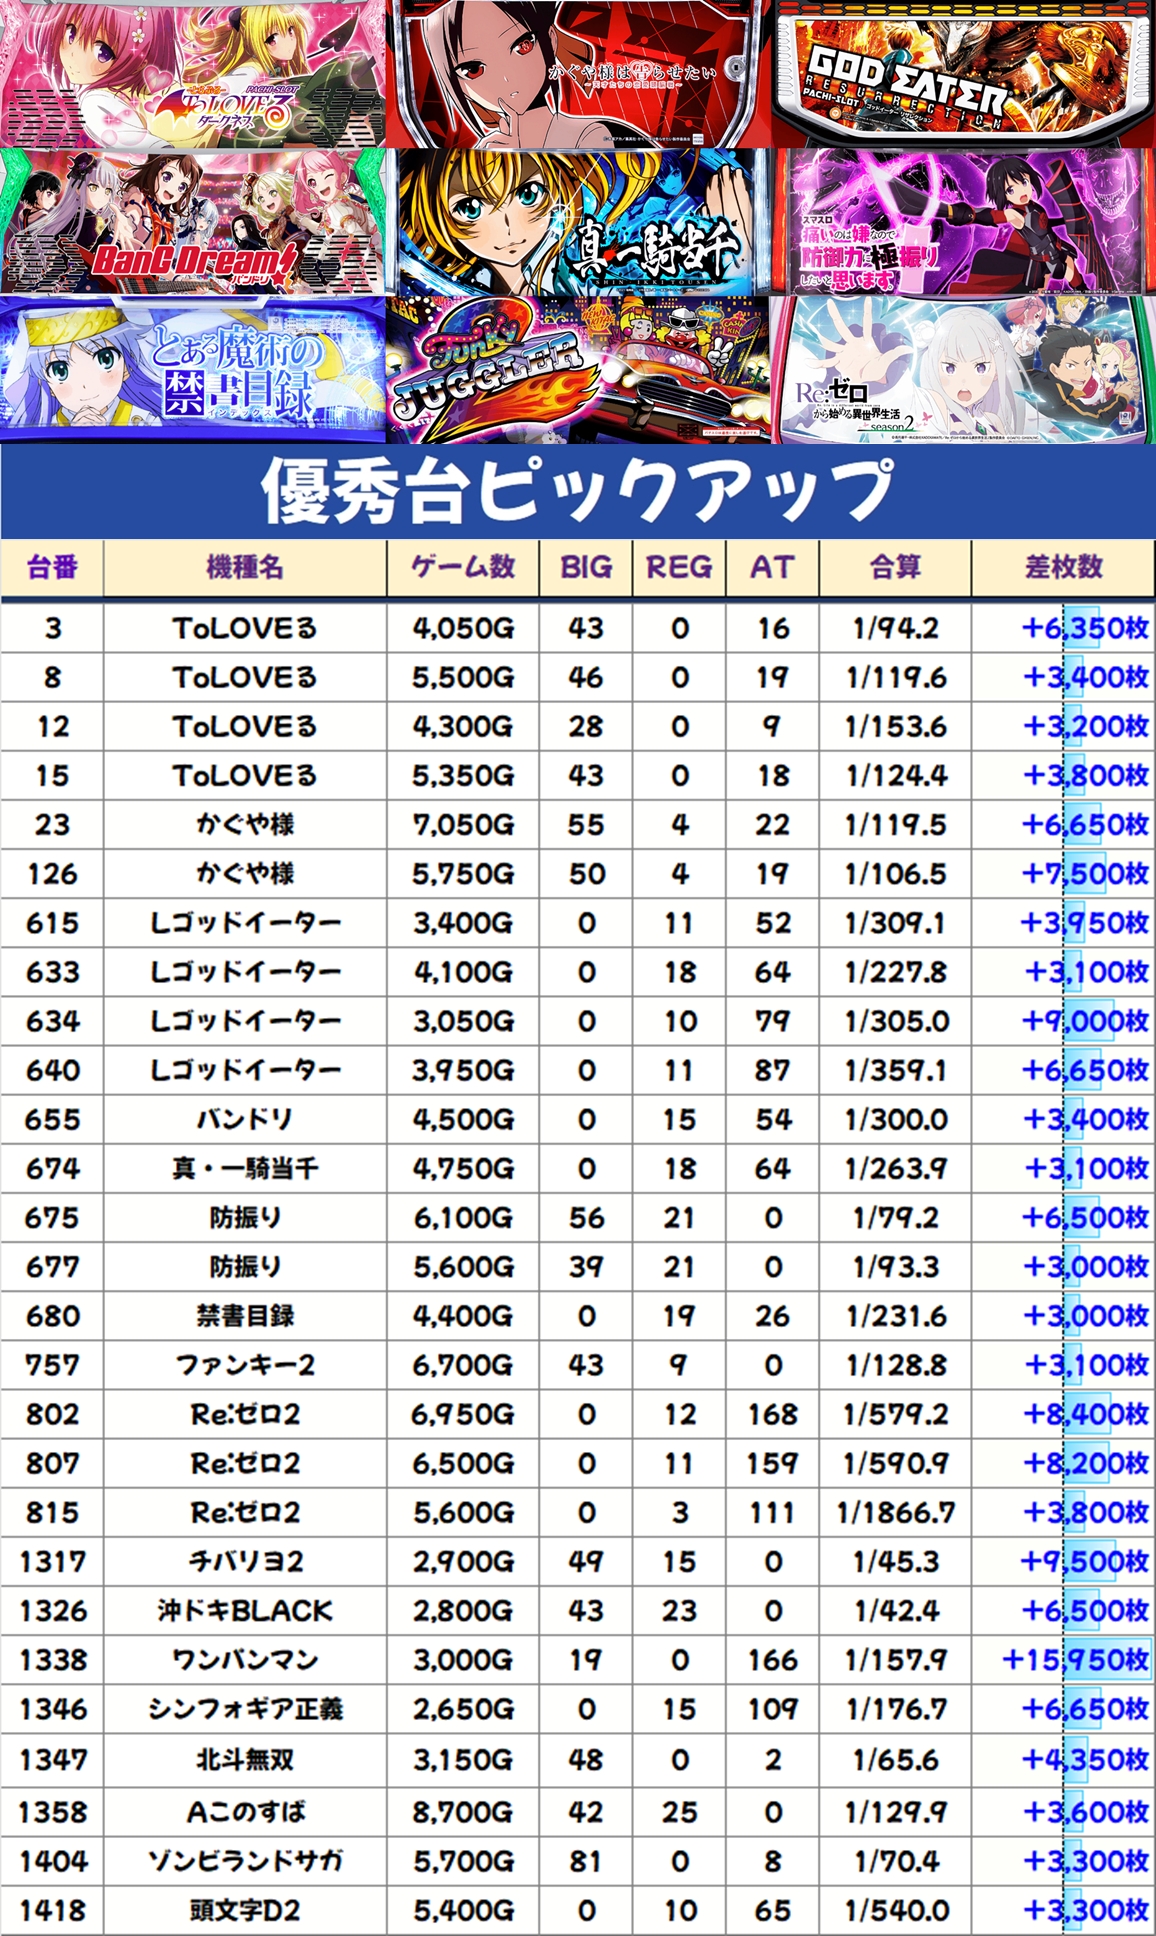1156x1936 pixels.
Task: Select the 沖ドキBLACK machine name cell
Action: coord(245,1611)
